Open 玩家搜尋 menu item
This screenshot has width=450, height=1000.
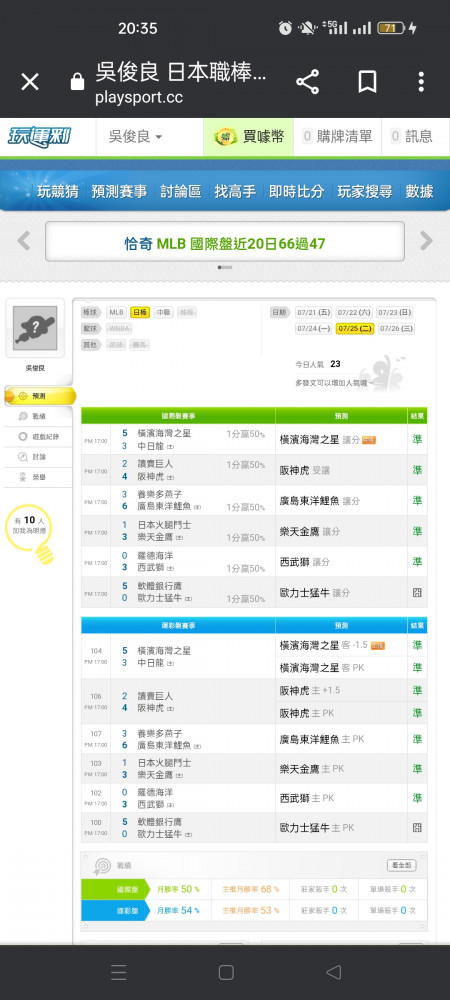tap(365, 191)
